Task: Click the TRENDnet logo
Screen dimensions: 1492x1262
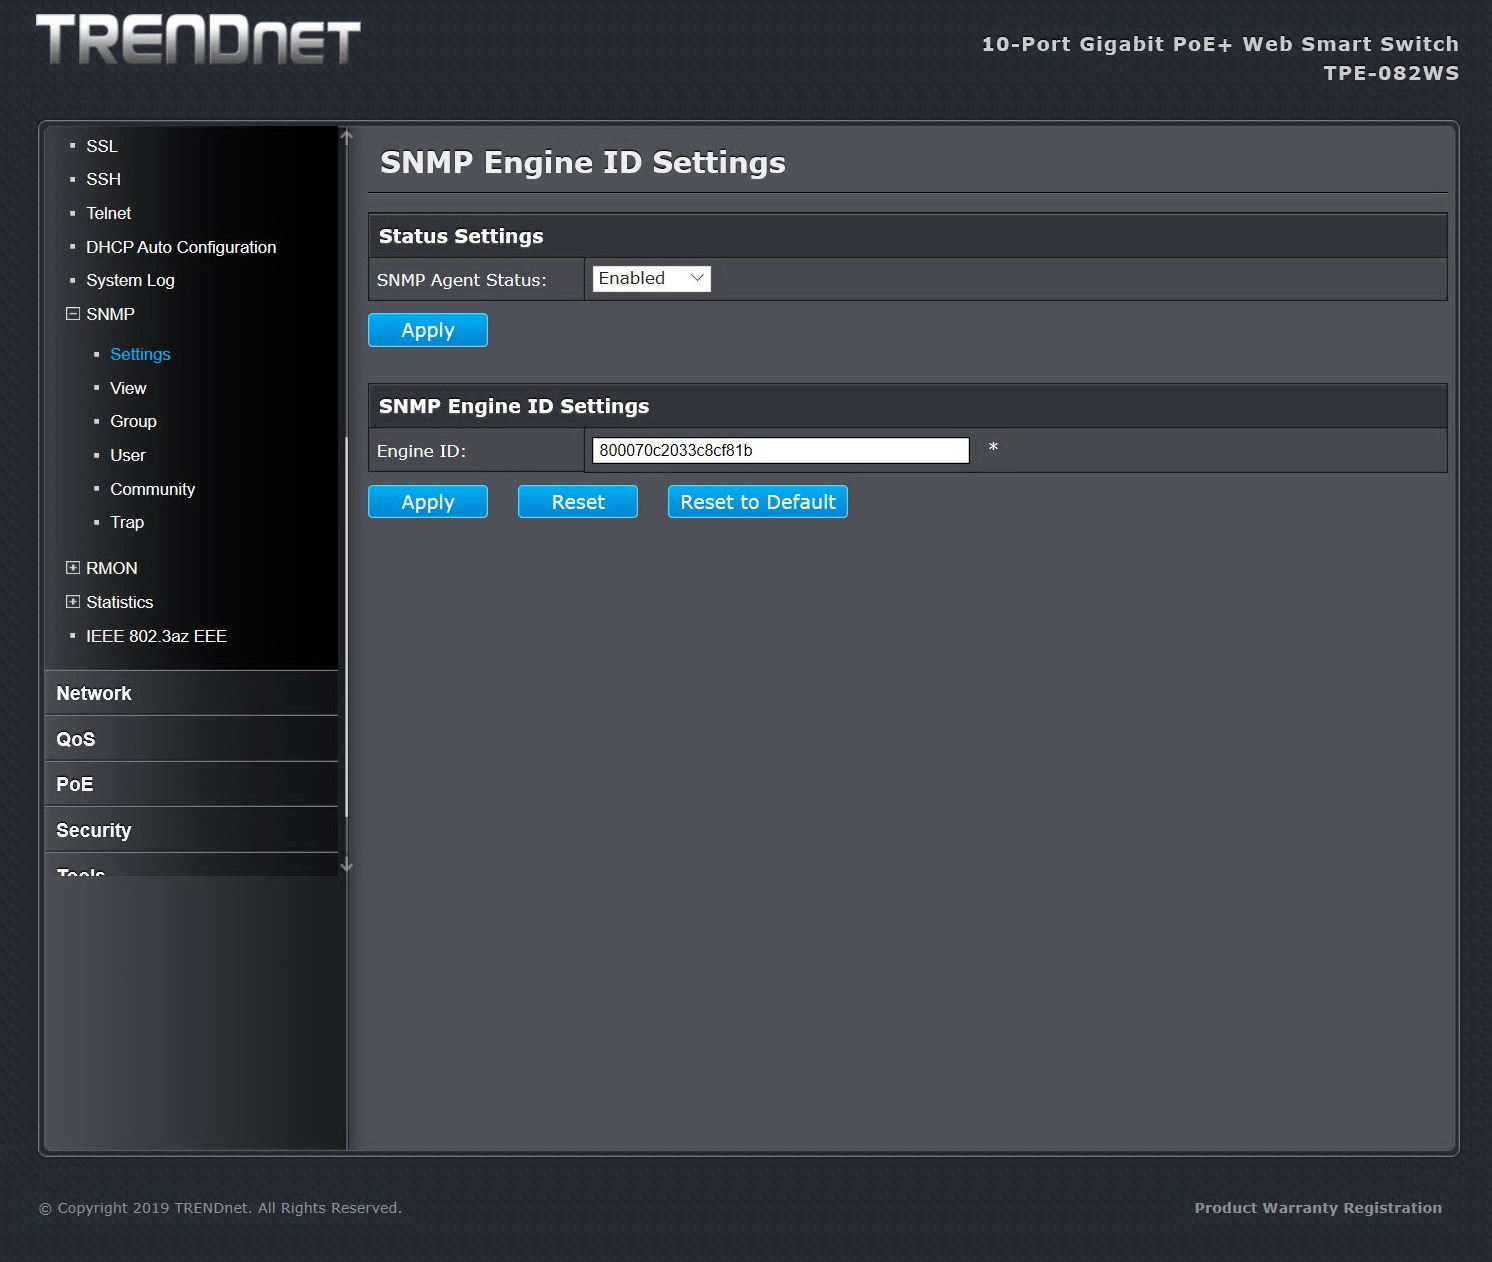Action: click(x=198, y=40)
